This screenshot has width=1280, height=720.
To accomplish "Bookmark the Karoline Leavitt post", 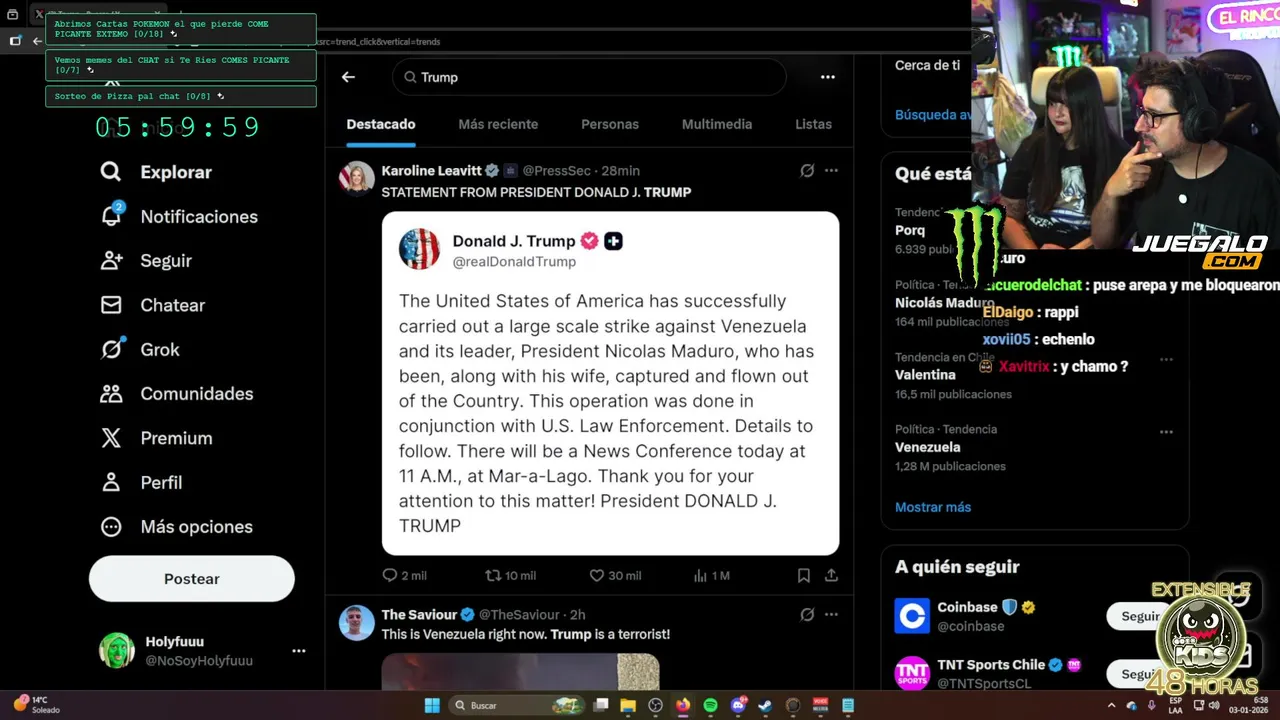I will click(x=803, y=575).
